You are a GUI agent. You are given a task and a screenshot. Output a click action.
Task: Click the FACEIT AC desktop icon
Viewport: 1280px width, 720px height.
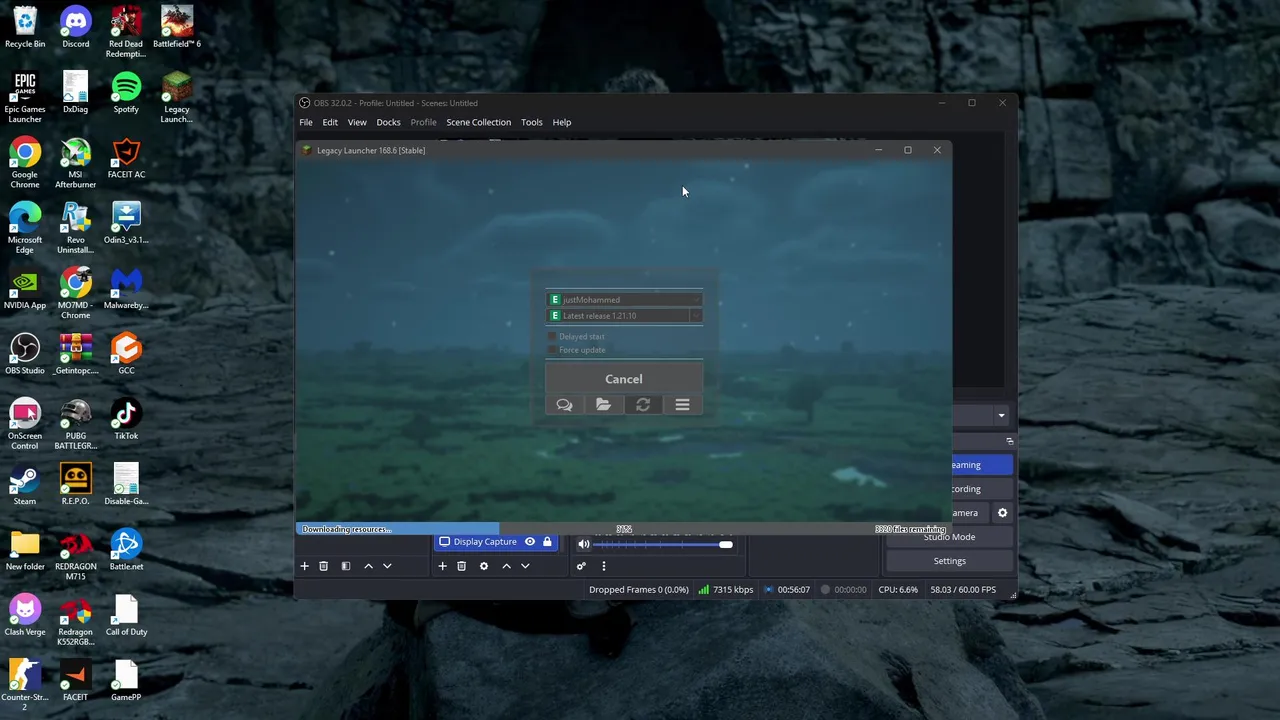point(126,158)
